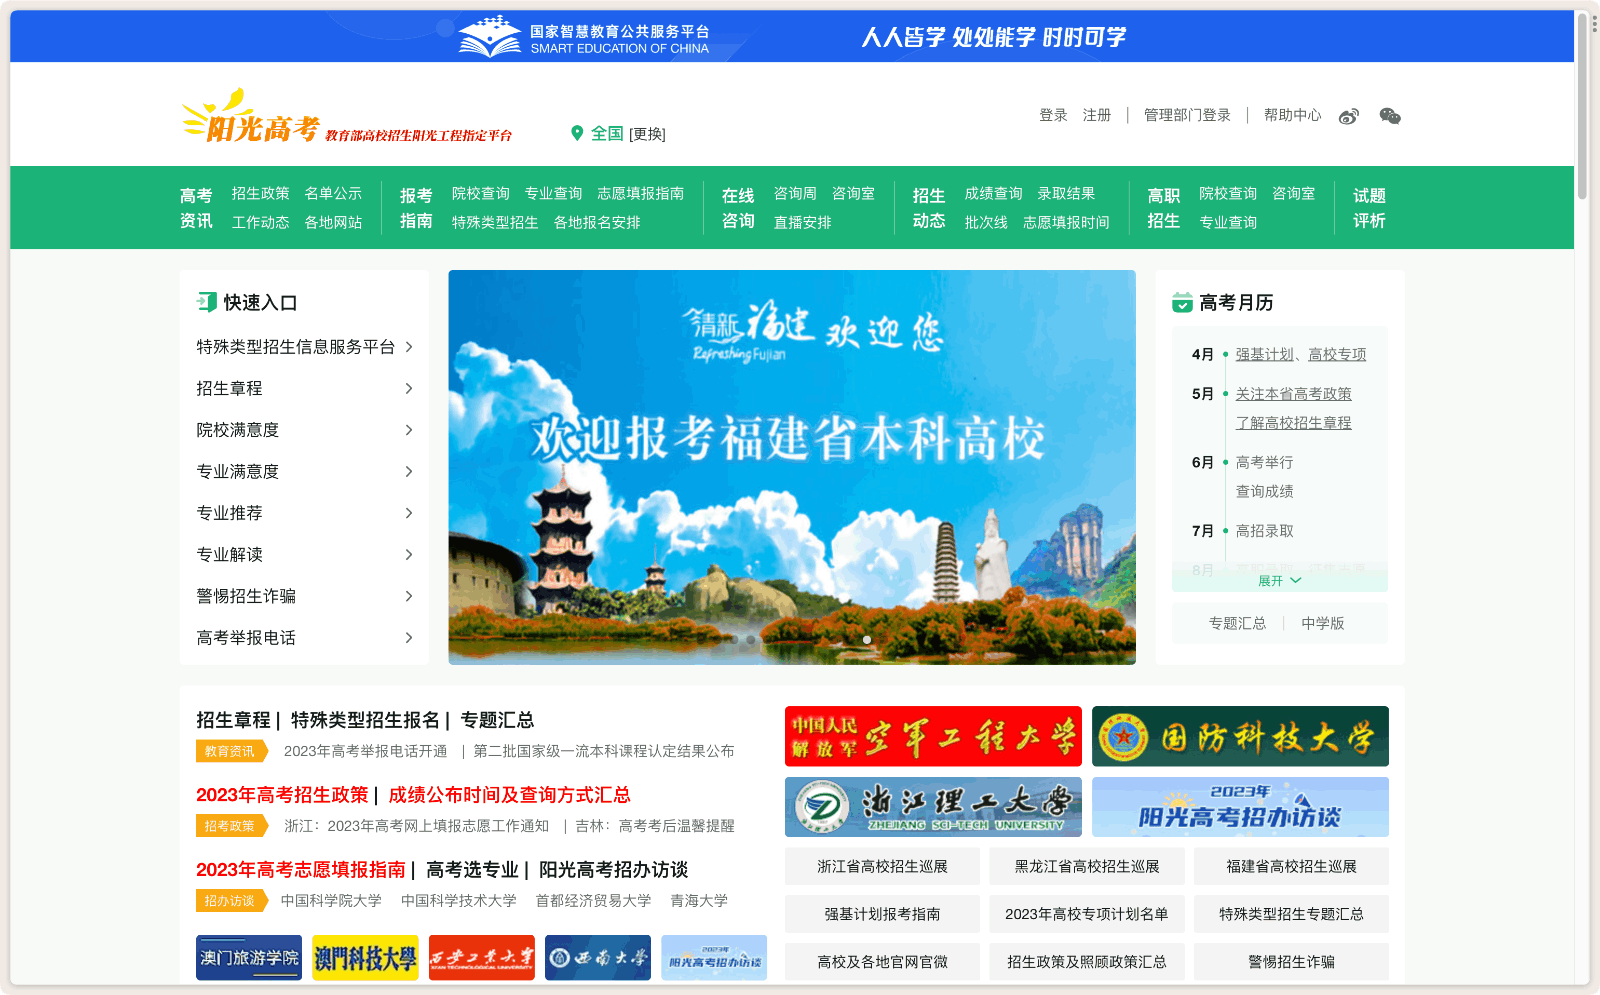This screenshot has width=1600, height=995.
Task: Click the 高考月历 calendar icon
Action: point(1182,302)
